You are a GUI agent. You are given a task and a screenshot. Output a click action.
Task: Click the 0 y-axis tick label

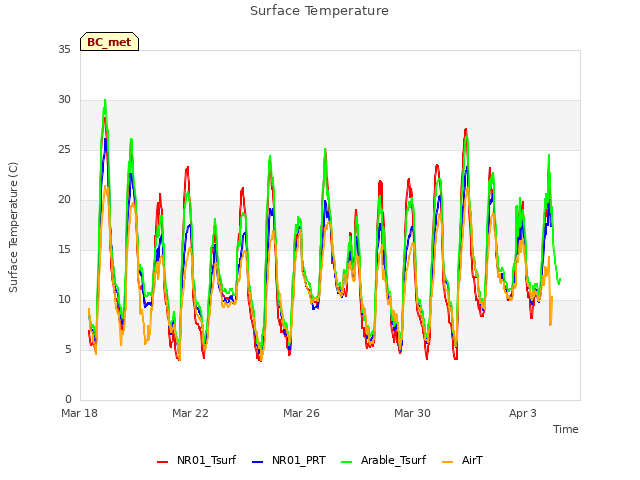68,400
